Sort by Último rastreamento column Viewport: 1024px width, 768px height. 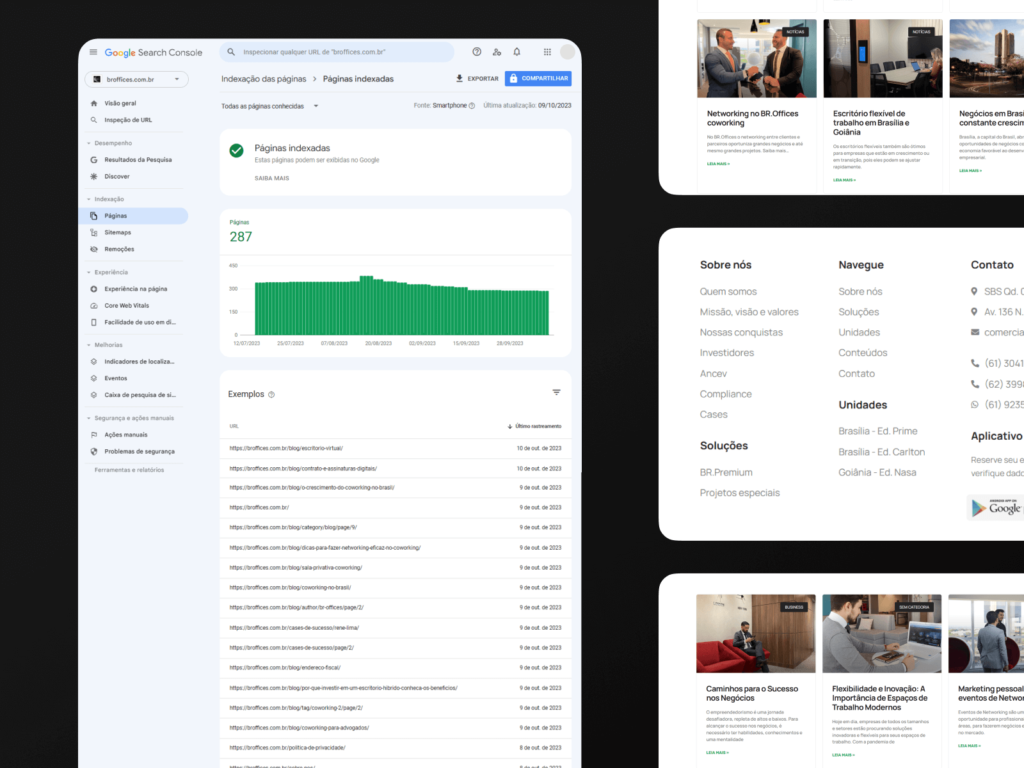534,426
